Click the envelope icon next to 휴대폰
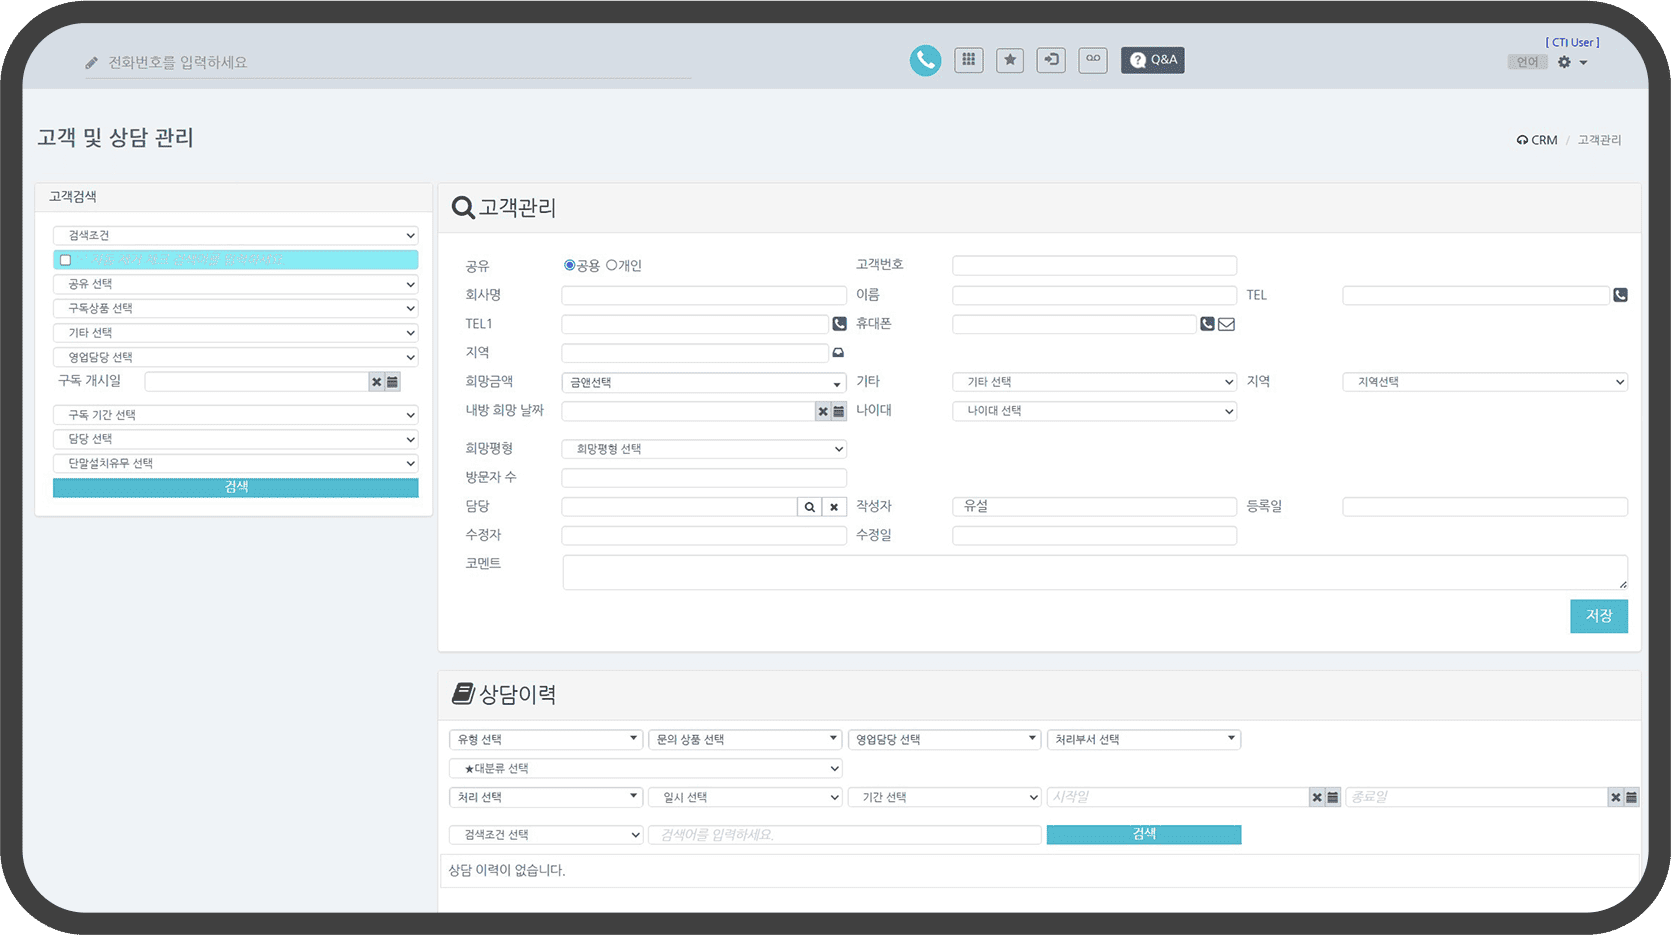This screenshot has width=1671, height=935. 1226,324
